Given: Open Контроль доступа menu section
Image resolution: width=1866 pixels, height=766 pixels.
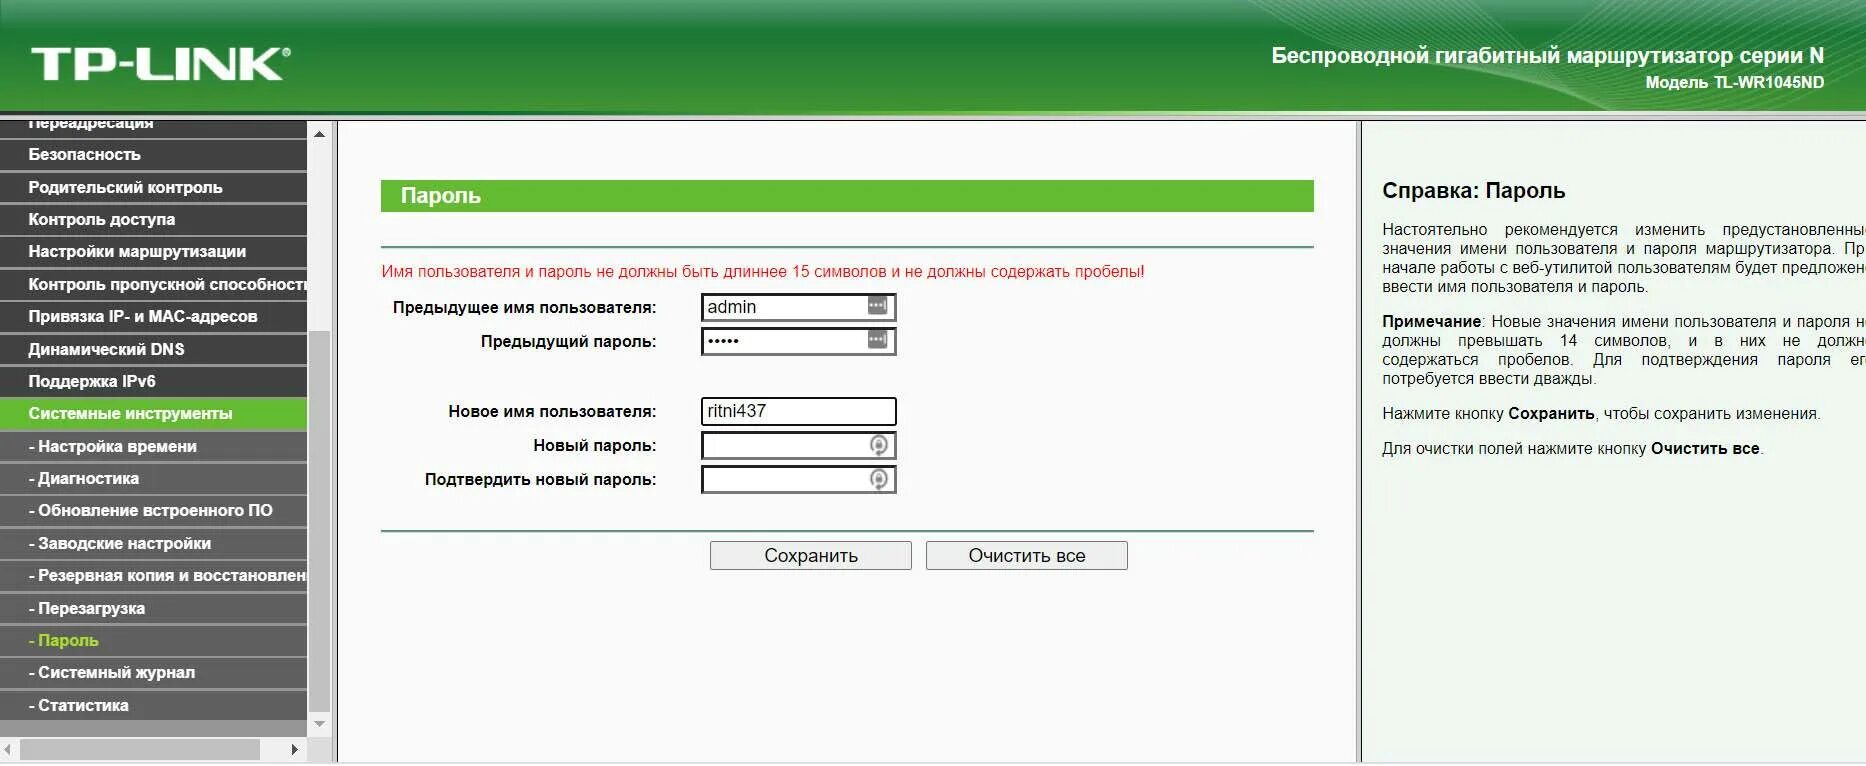Looking at the screenshot, I should pyautogui.click(x=153, y=219).
